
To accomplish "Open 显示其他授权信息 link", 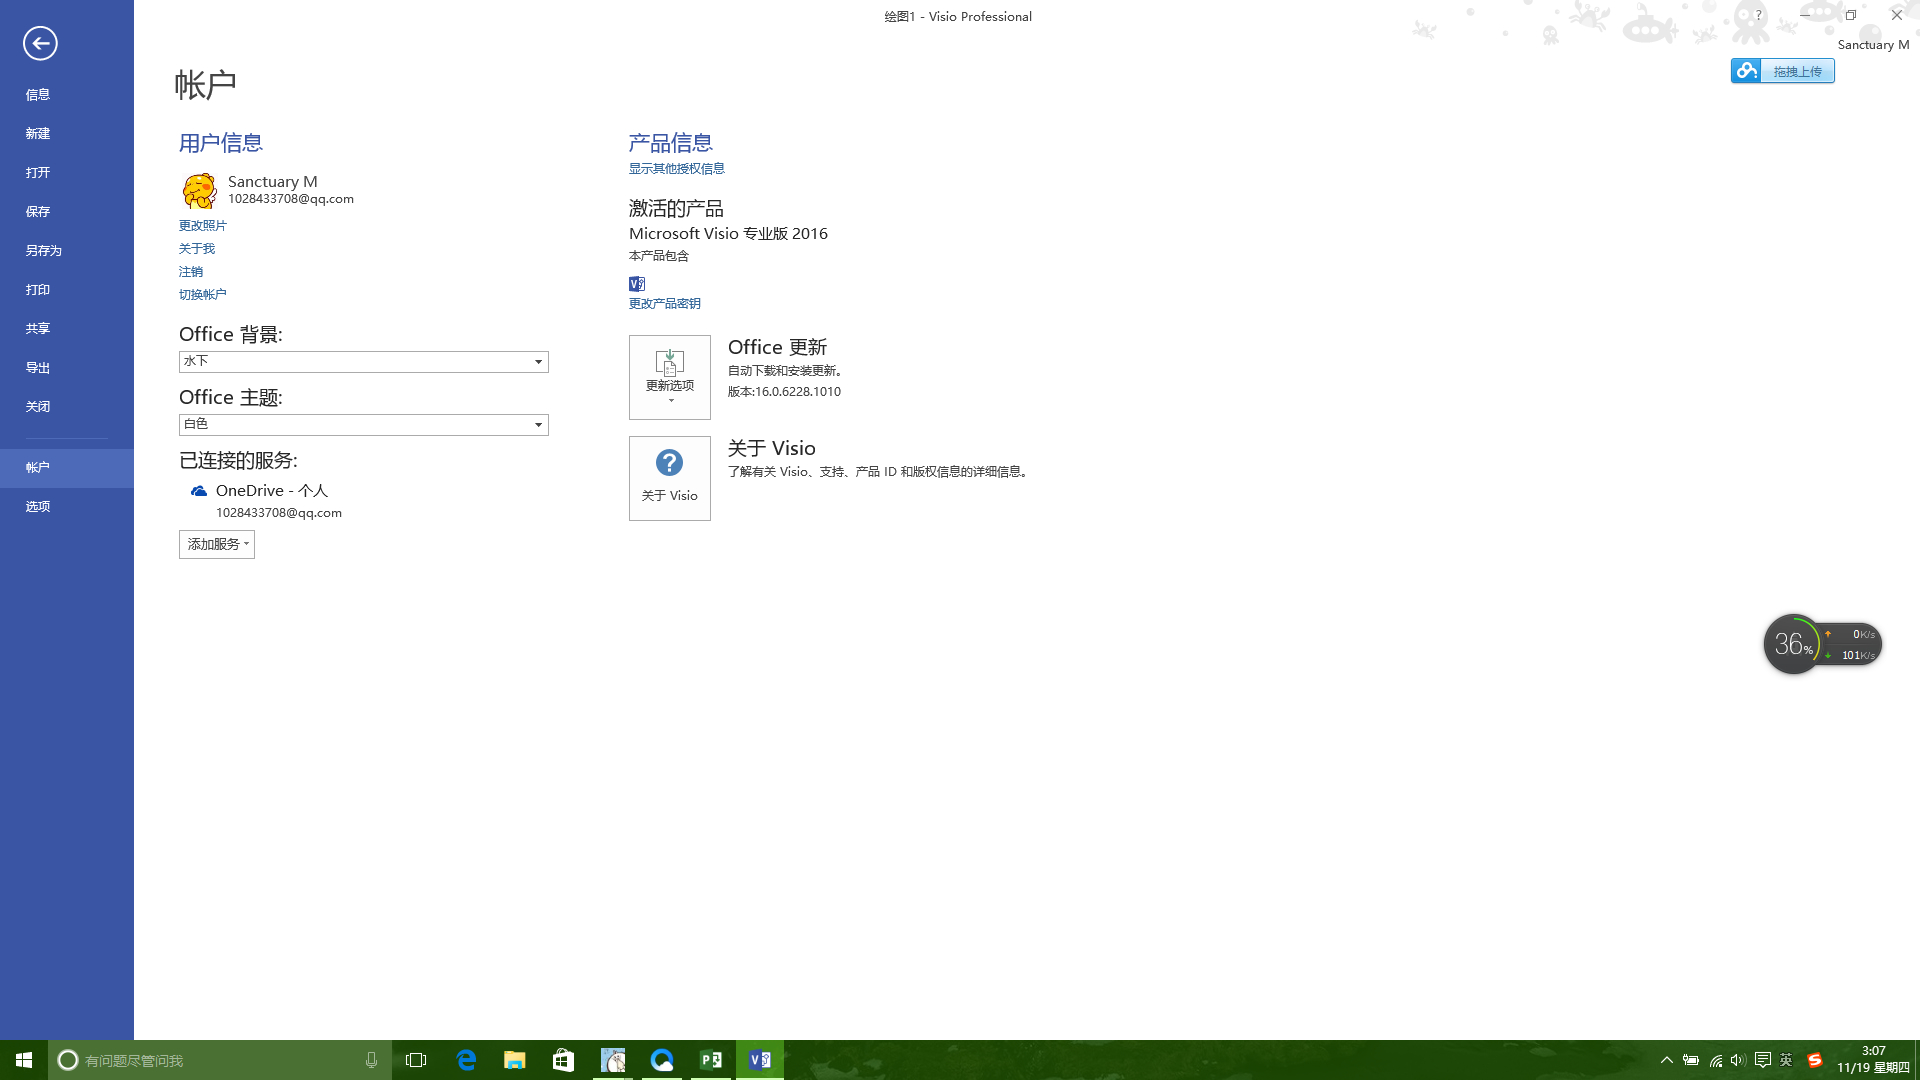I will pyautogui.click(x=677, y=169).
